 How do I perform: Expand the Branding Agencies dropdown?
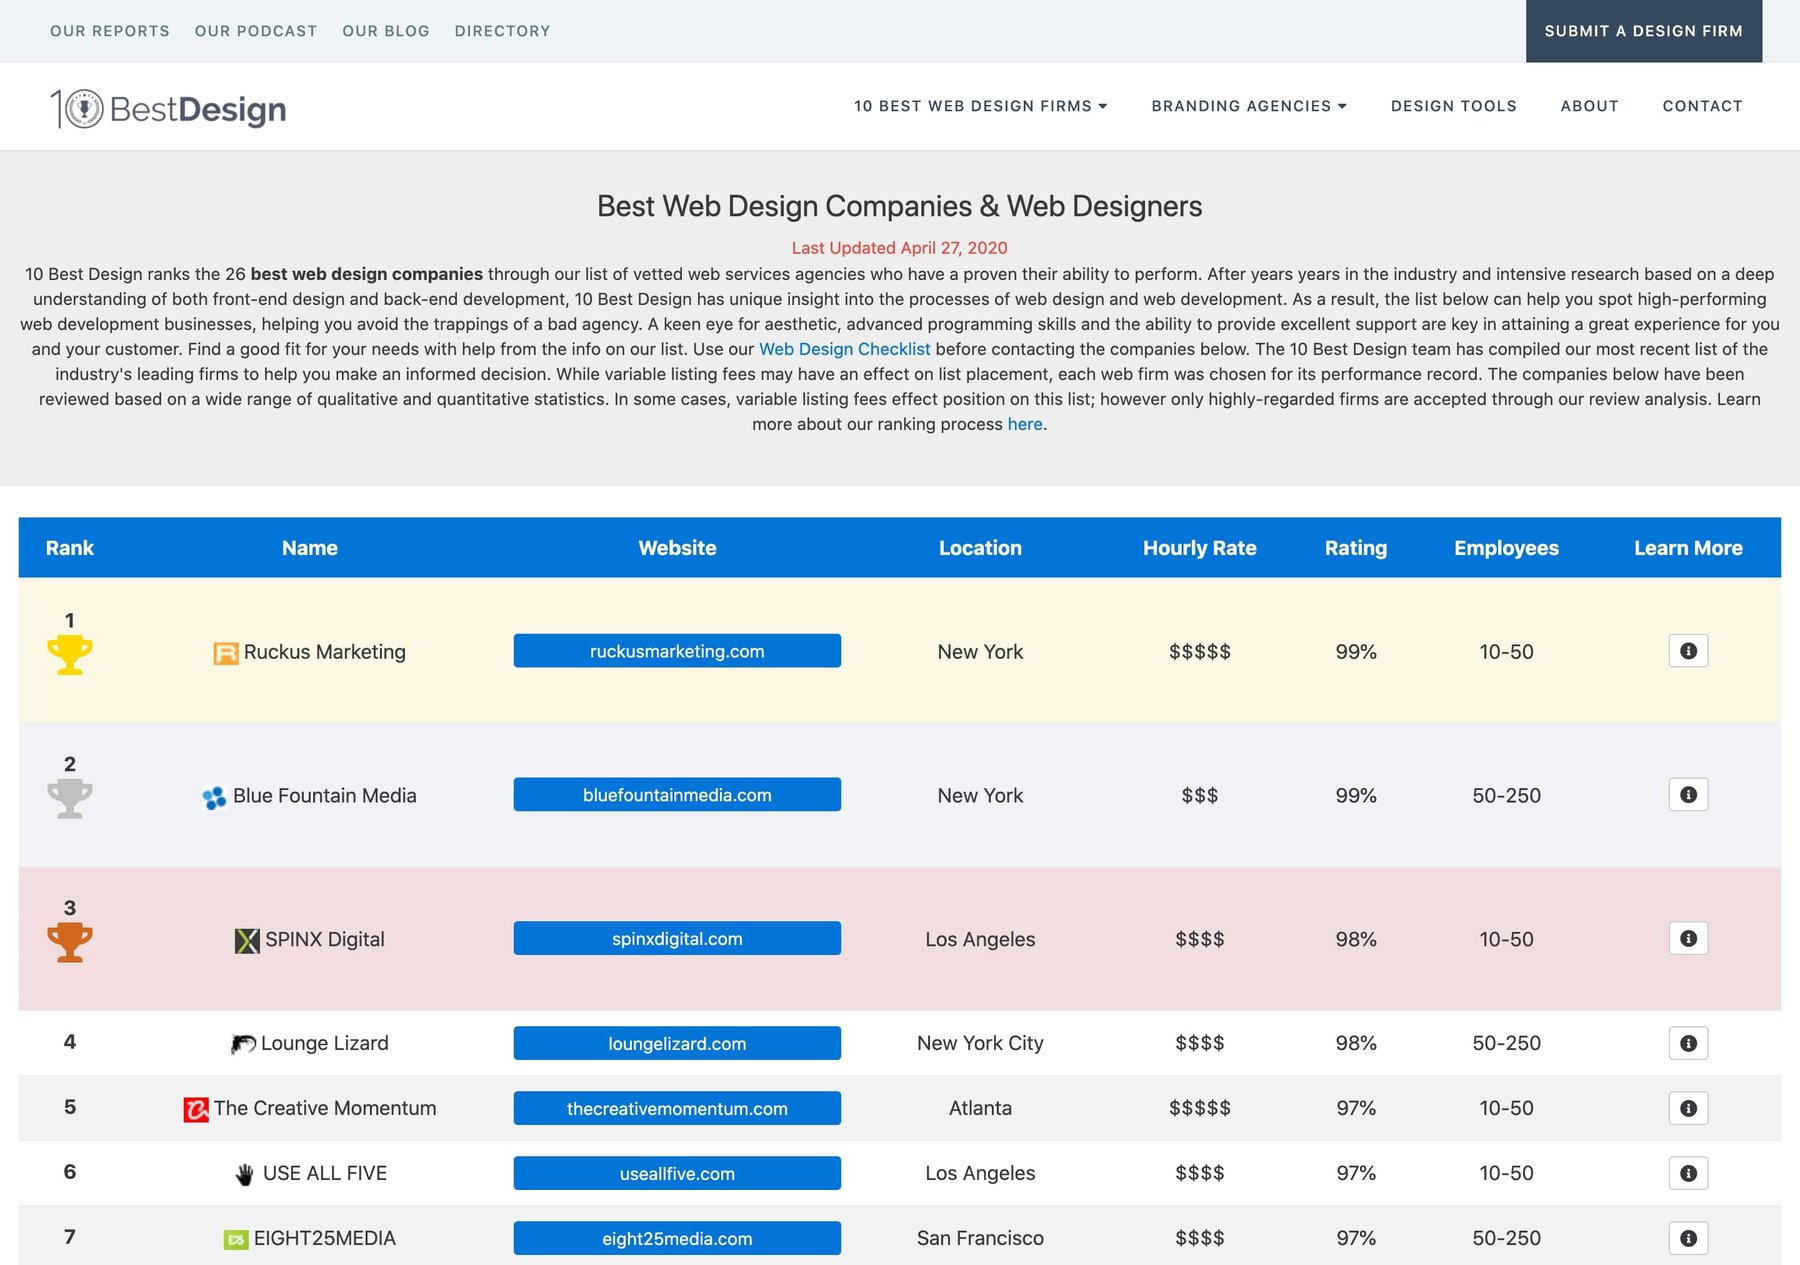coord(1248,106)
